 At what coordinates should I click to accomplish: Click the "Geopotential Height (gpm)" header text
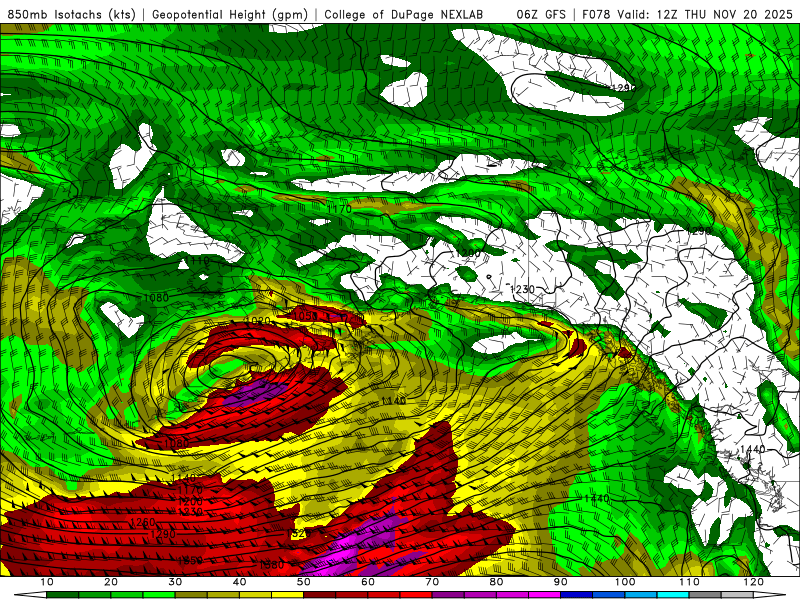click(x=230, y=14)
